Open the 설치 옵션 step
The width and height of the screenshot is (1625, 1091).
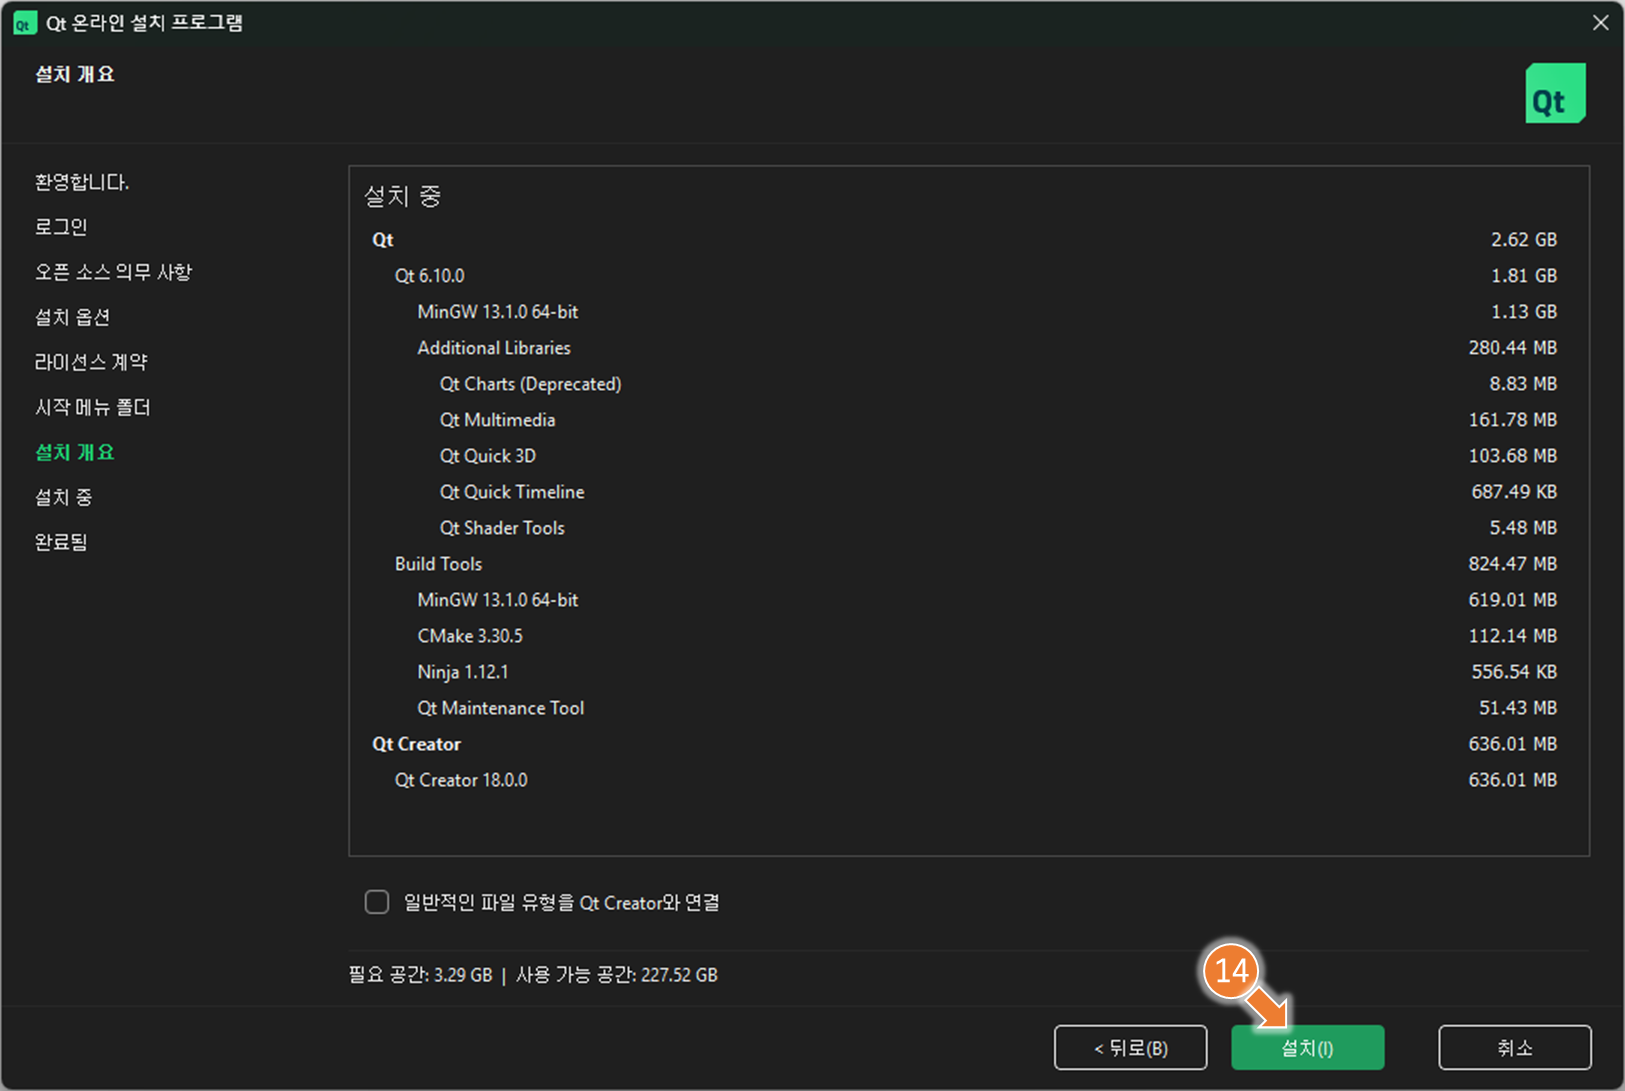[72, 317]
